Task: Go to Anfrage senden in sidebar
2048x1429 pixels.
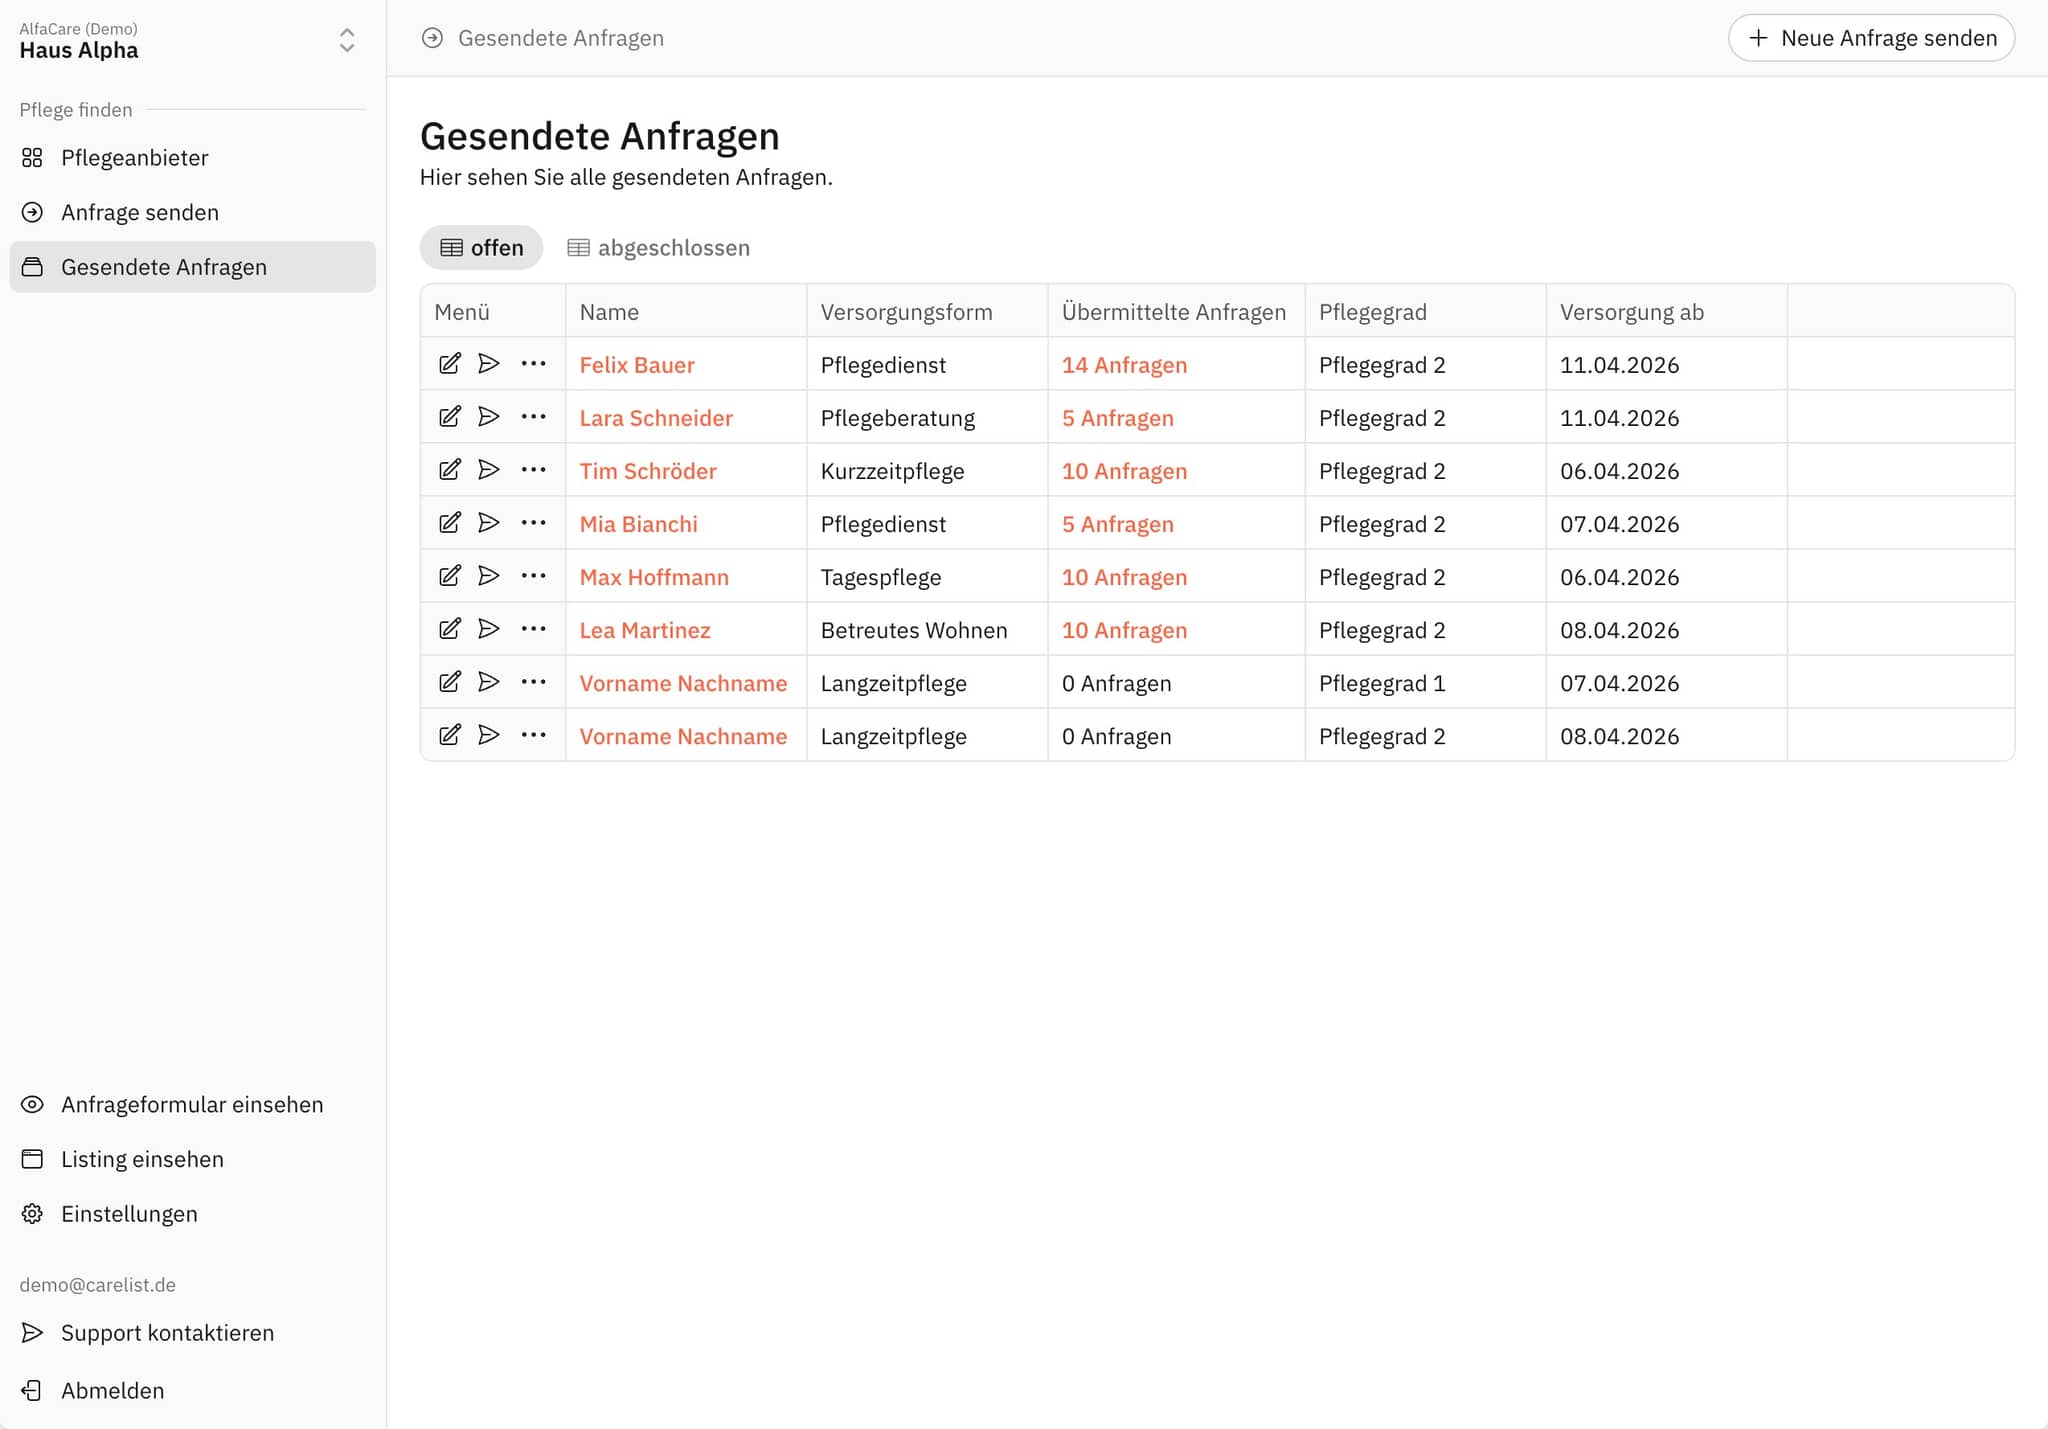Action: (x=139, y=212)
